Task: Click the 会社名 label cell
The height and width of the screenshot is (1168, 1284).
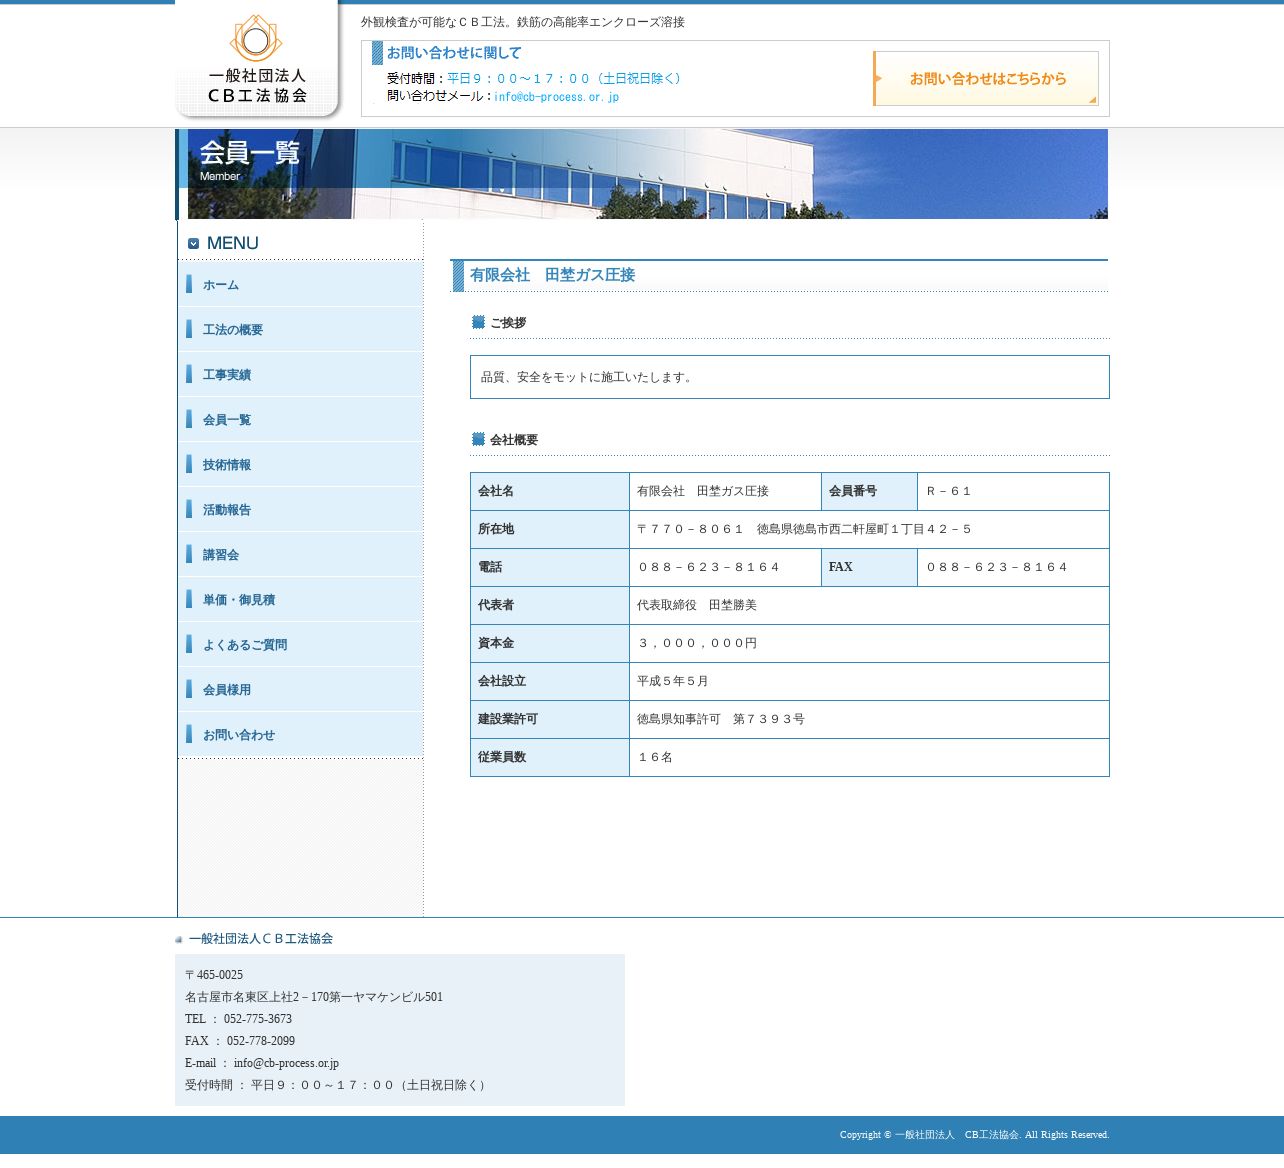Action: click(550, 491)
